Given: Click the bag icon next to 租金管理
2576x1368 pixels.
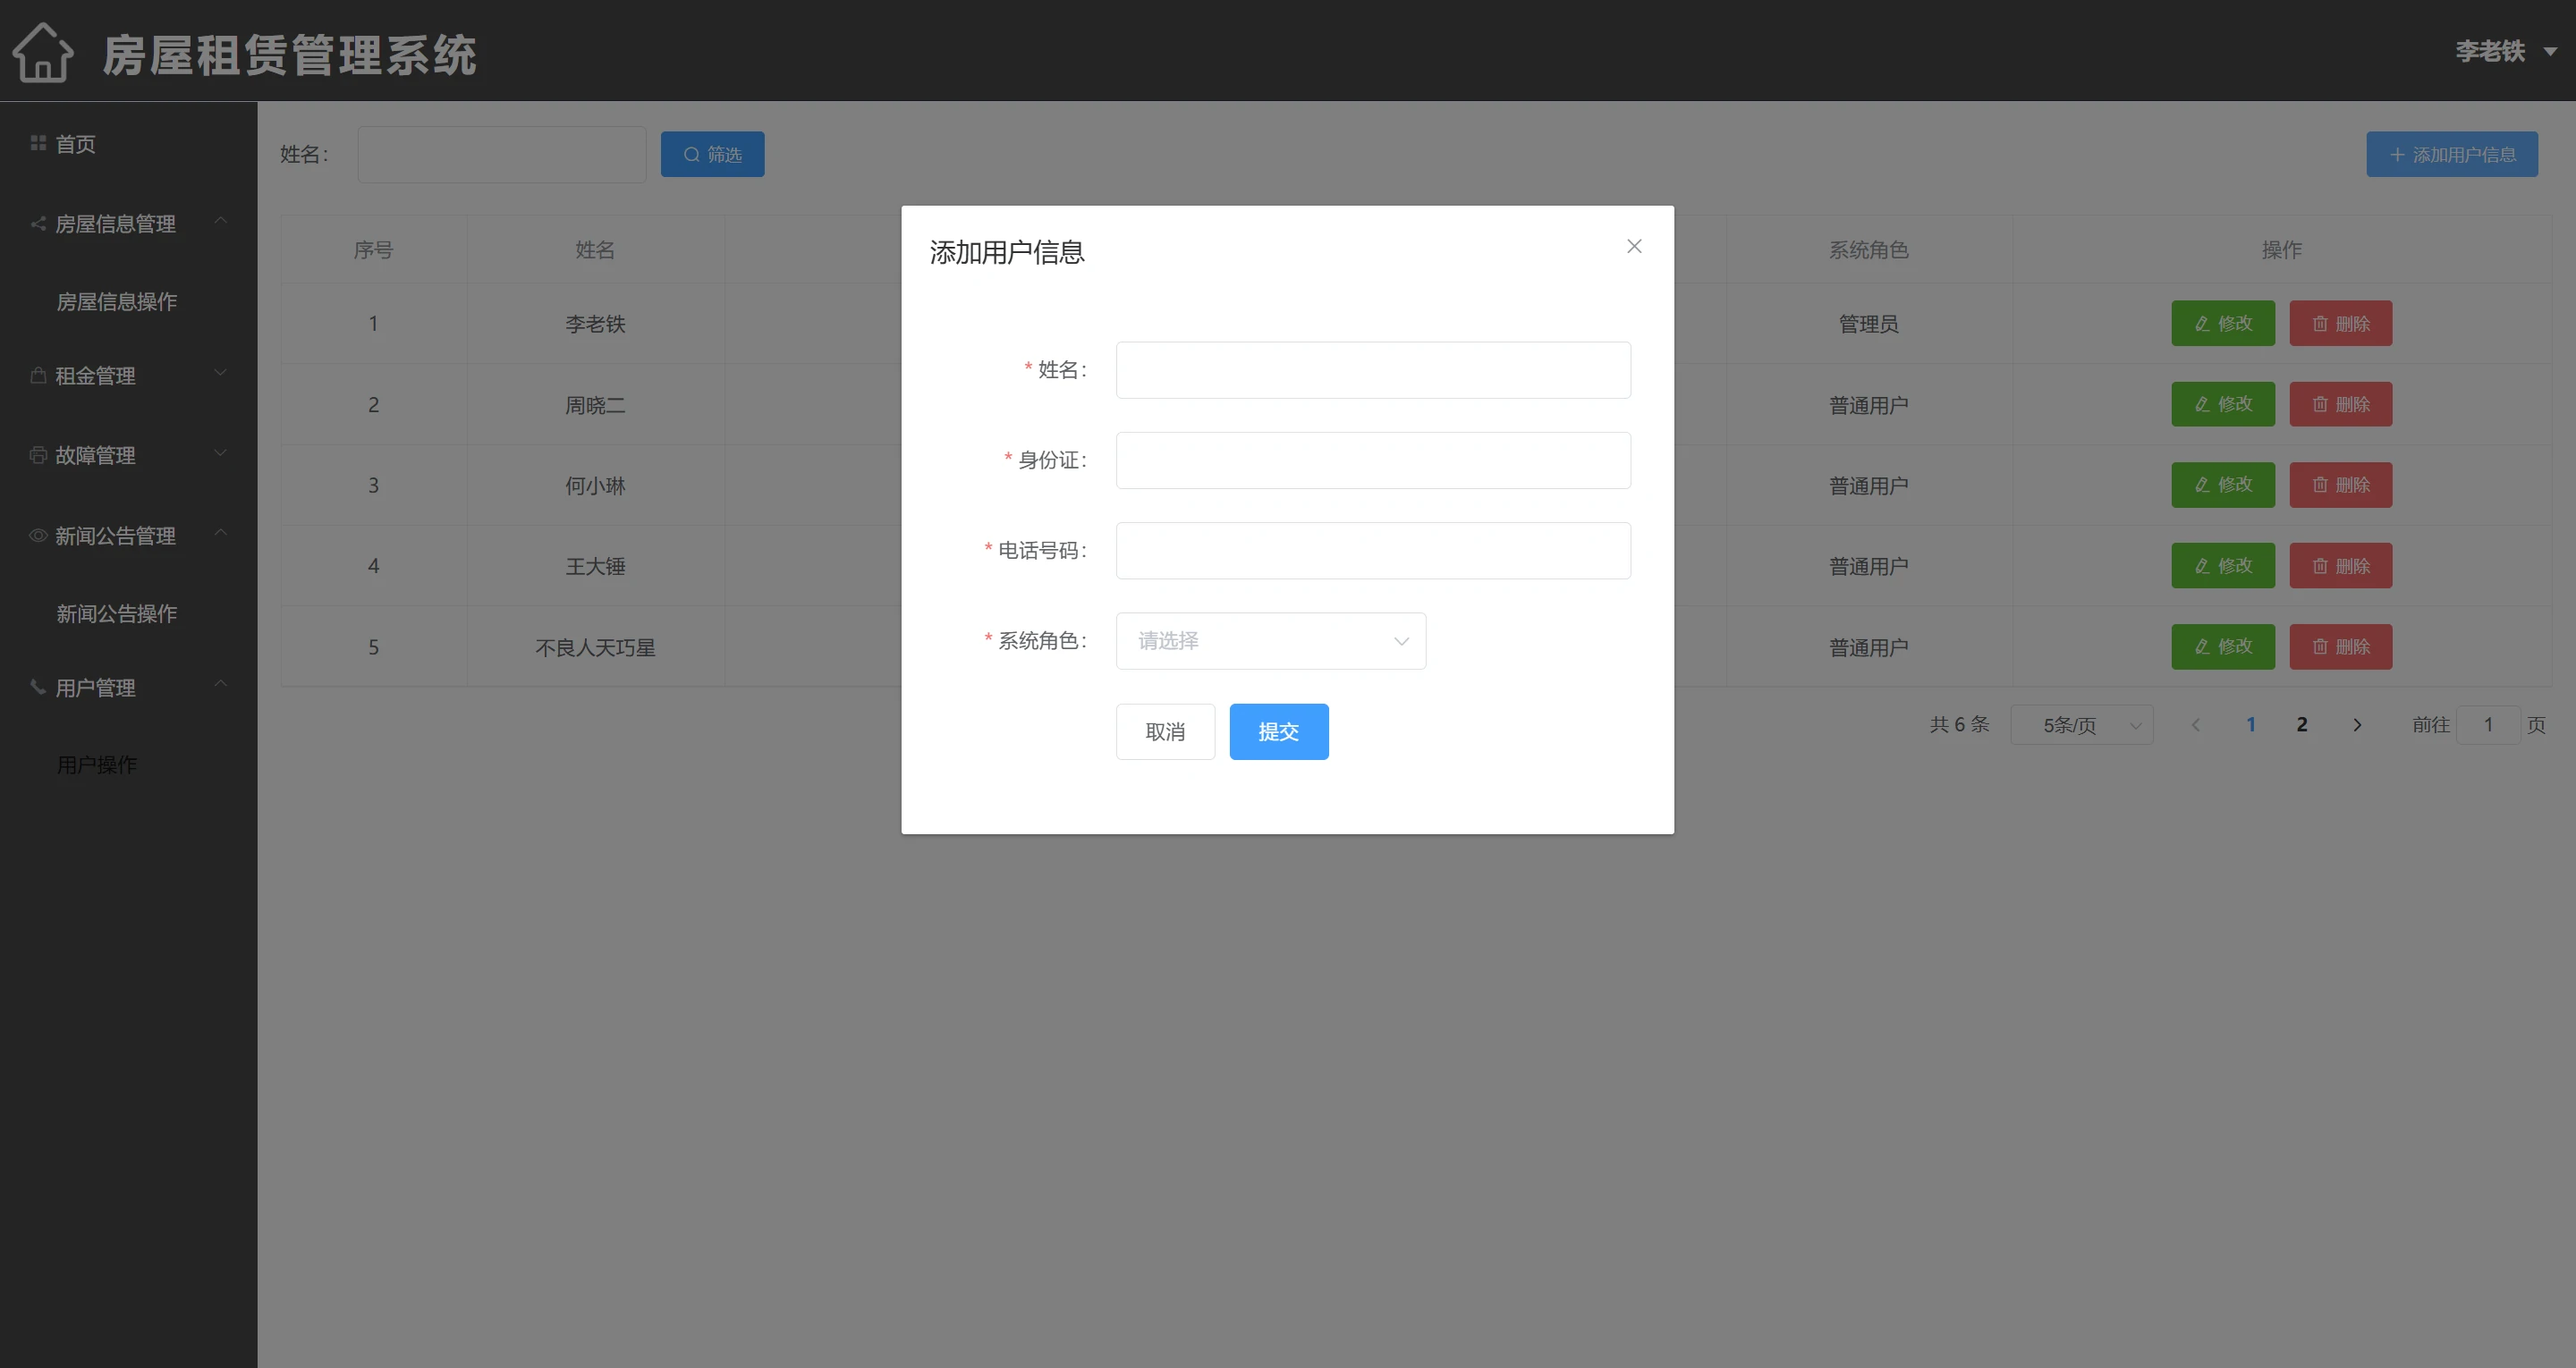Looking at the screenshot, I should [38, 376].
